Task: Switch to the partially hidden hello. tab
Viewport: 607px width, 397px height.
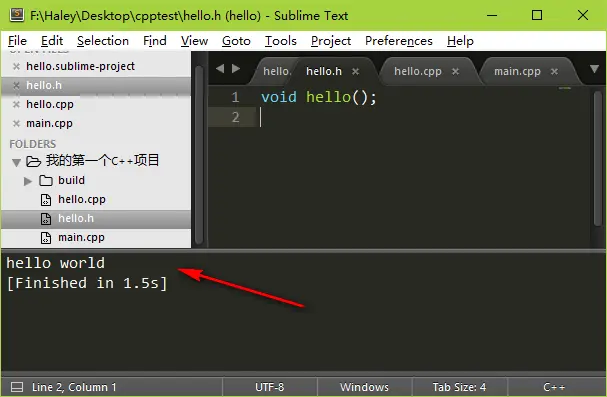Action: pyautogui.click(x=276, y=72)
